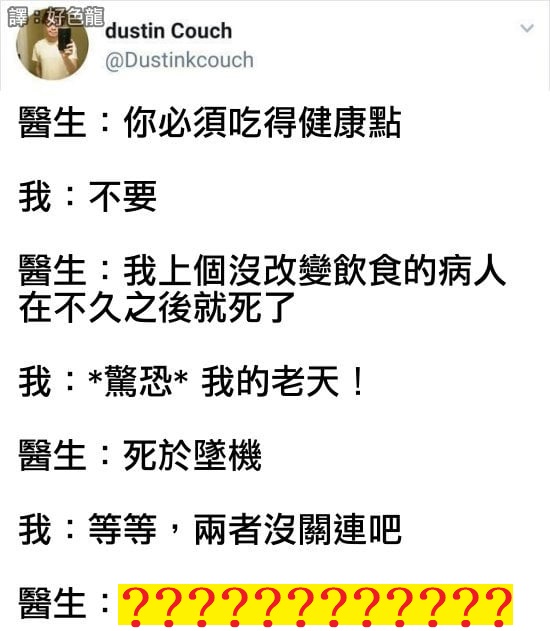Click the "醫生" label before "死於墜機"
The width and height of the screenshot is (550, 631).
click(52, 455)
